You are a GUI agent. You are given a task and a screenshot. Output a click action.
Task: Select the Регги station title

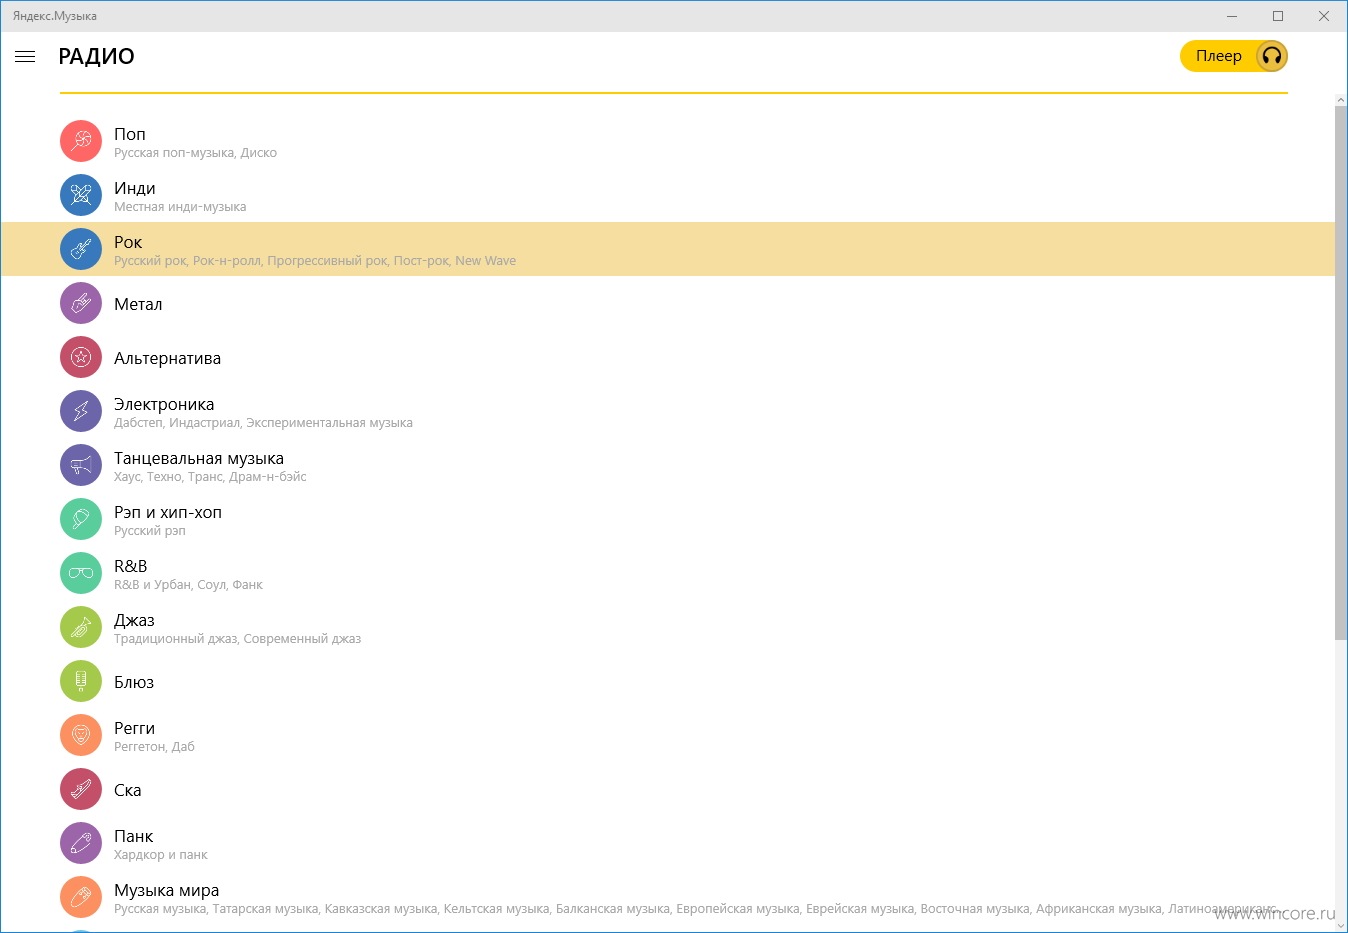[x=135, y=728]
